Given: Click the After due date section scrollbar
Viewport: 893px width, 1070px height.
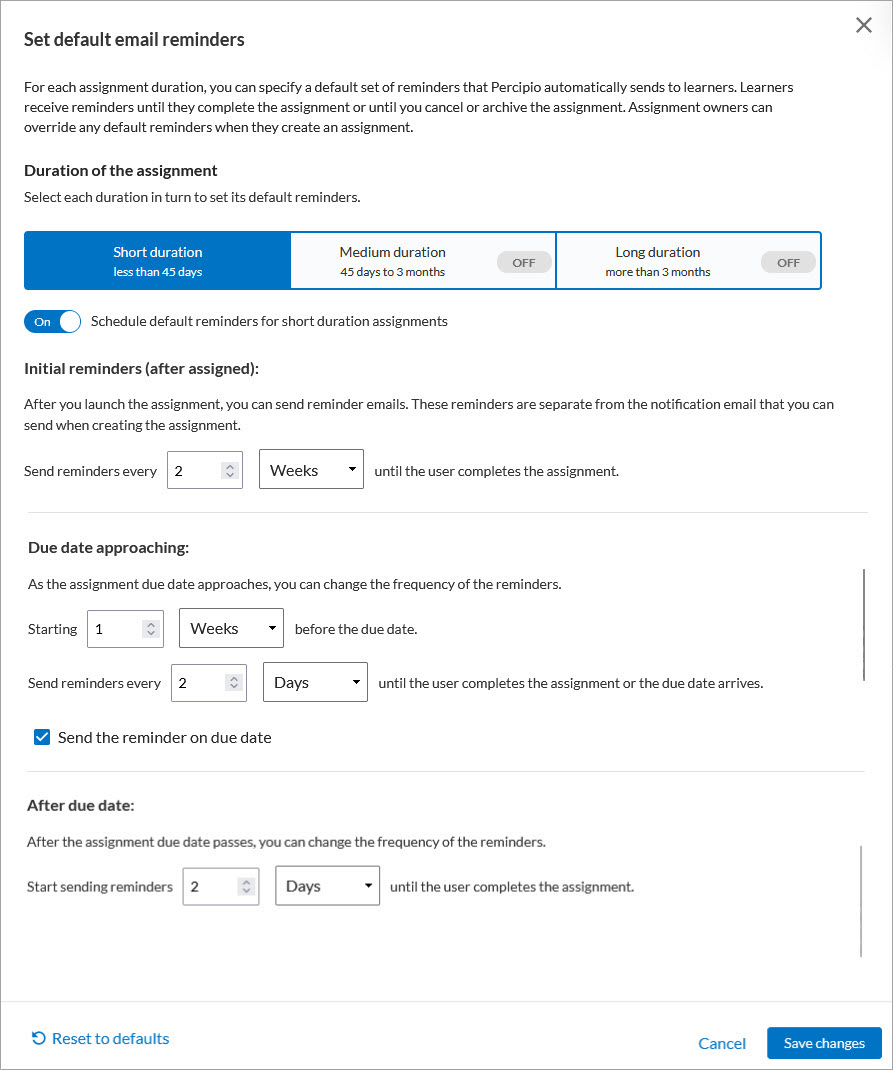Looking at the screenshot, I should pyautogui.click(x=861, y=900).
